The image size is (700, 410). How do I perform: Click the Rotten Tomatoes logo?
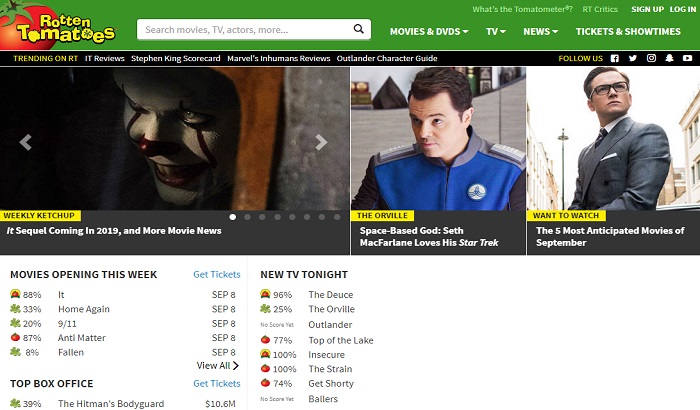point(58,26)
